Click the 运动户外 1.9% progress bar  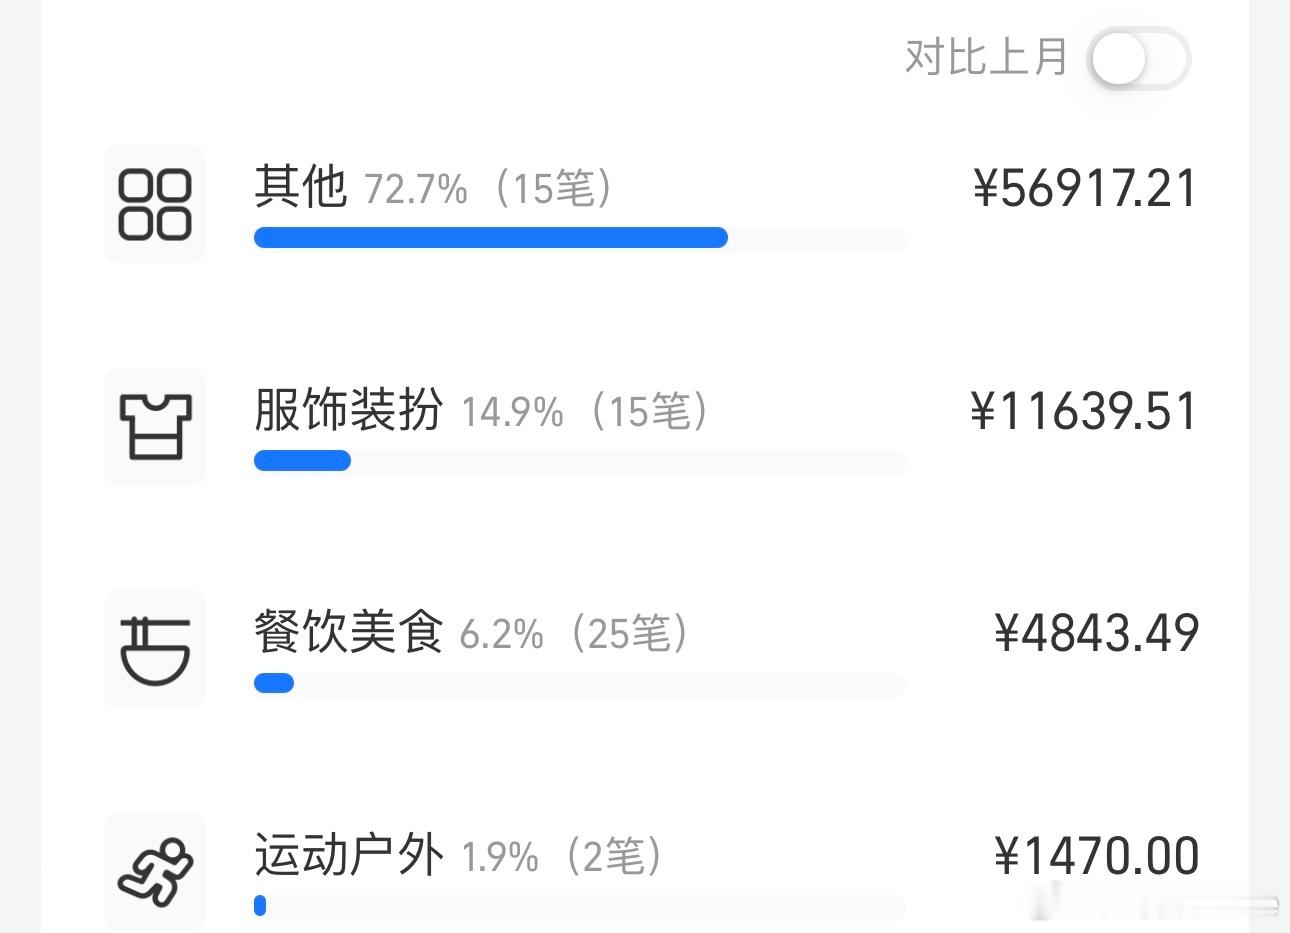click(580, 906)
